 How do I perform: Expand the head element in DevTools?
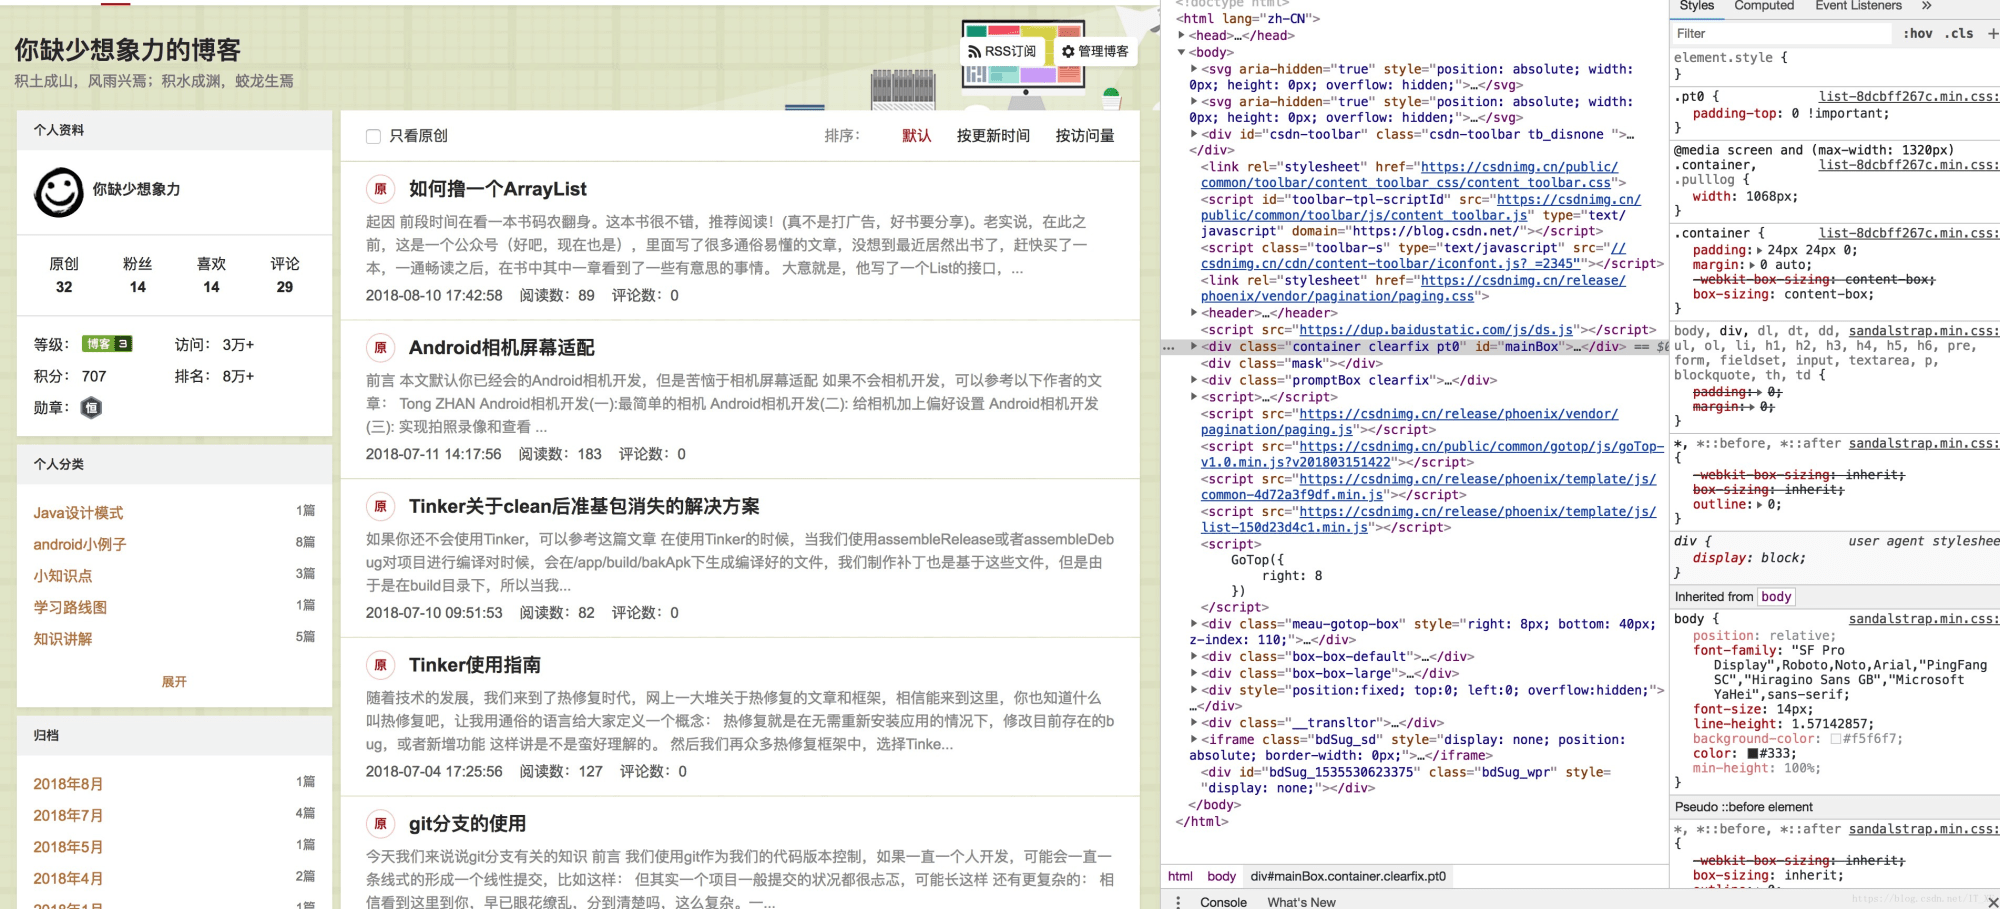(1182, 35)
